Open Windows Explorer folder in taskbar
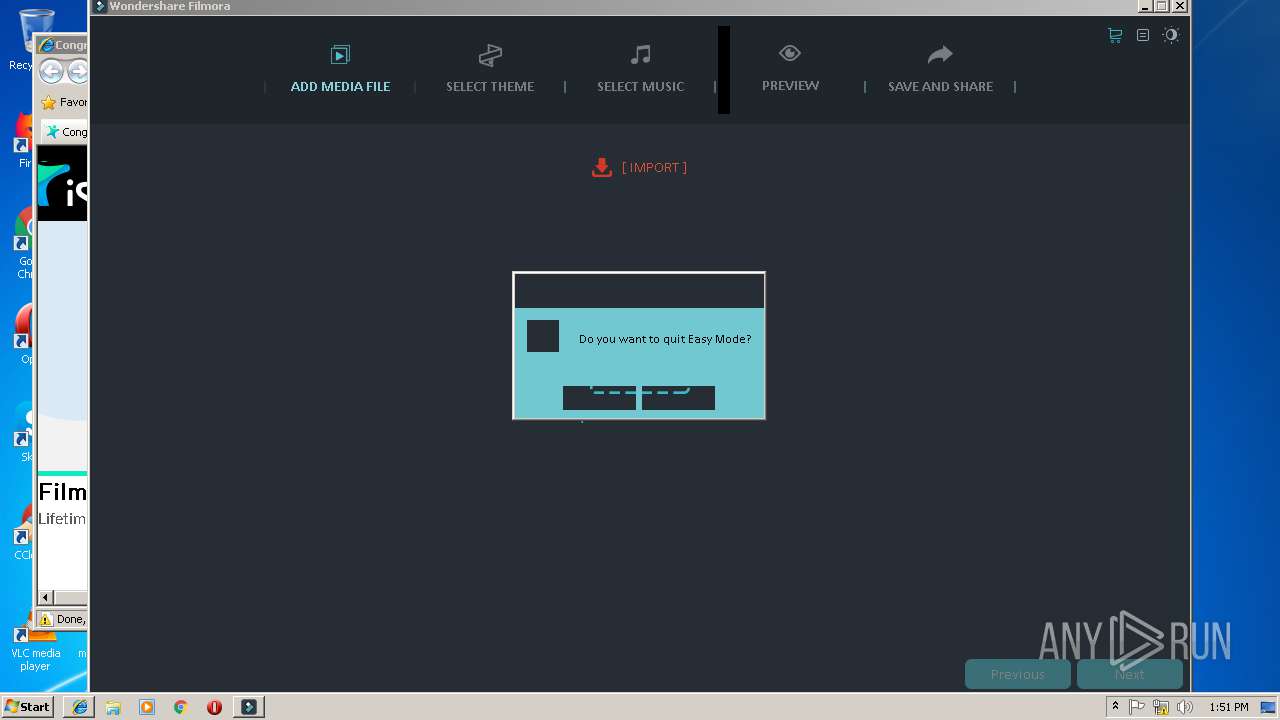 [x=113, y=706]
